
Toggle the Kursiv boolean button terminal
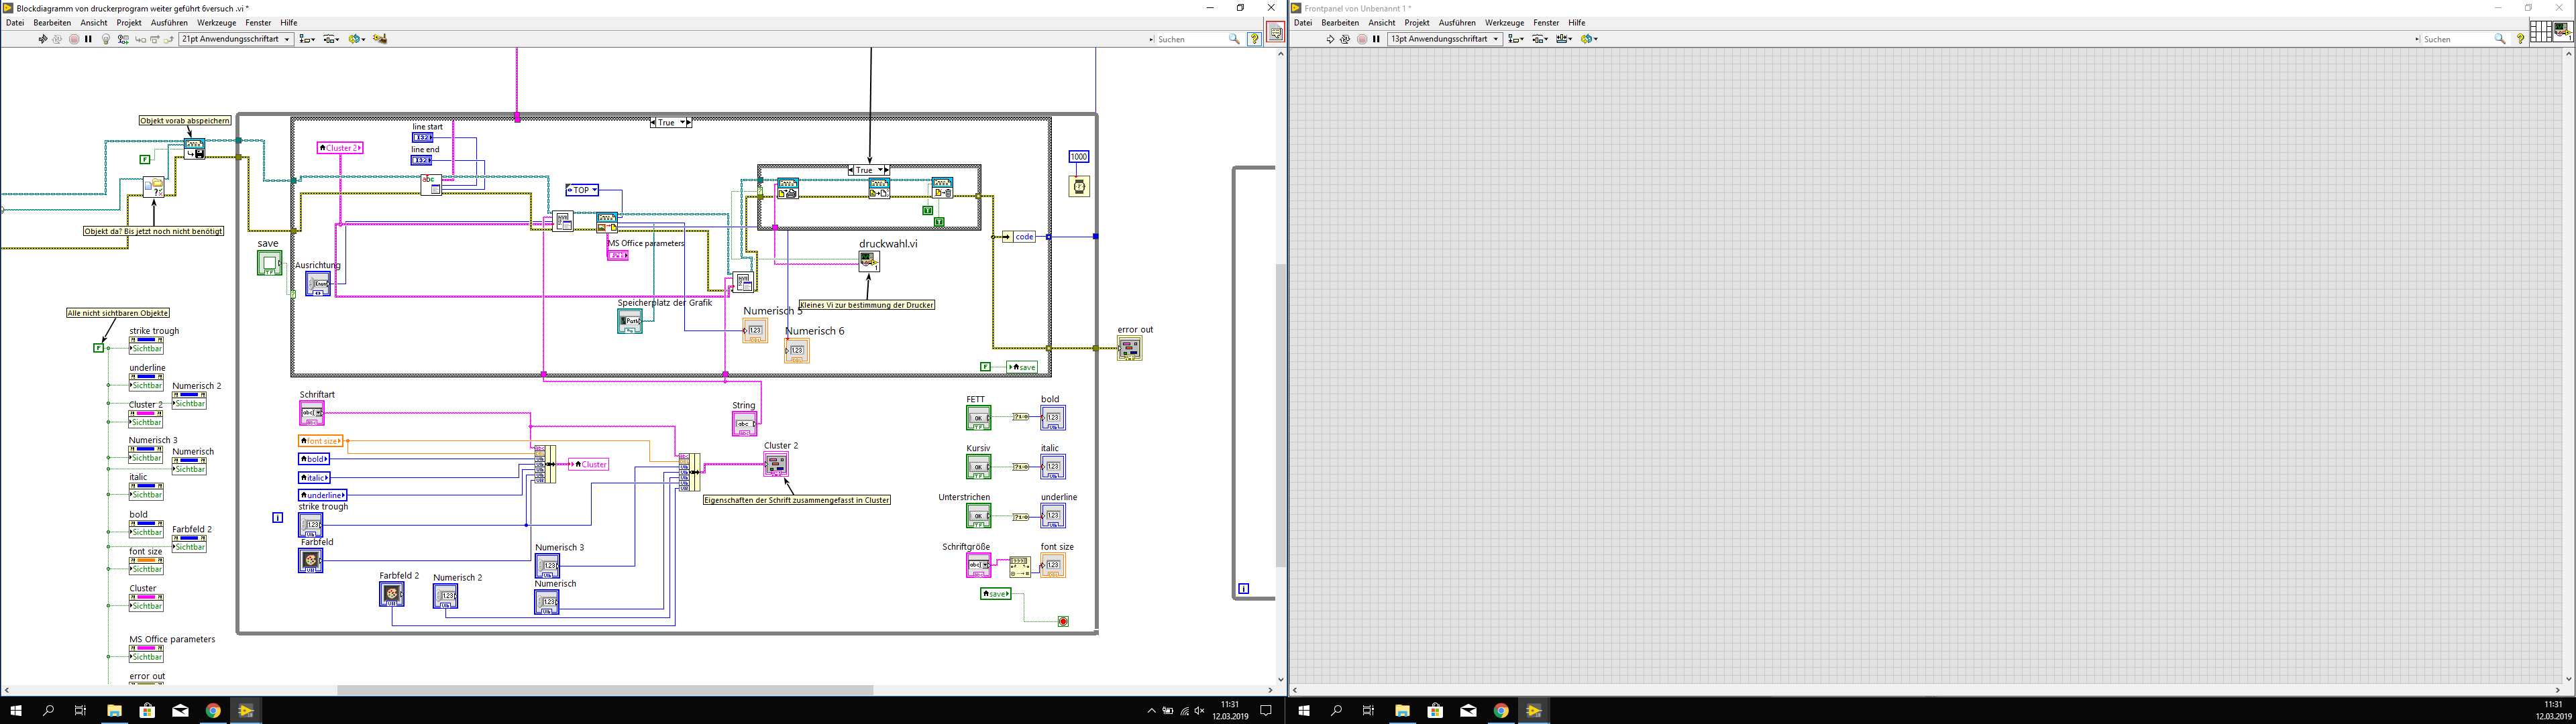(x=978, y=467)
